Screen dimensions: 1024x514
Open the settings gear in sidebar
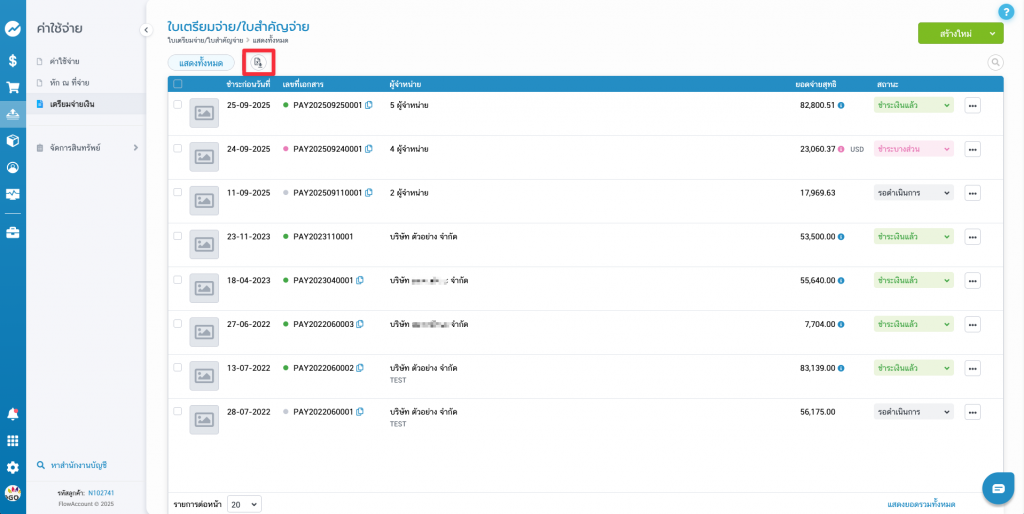[x=13, y=467]
